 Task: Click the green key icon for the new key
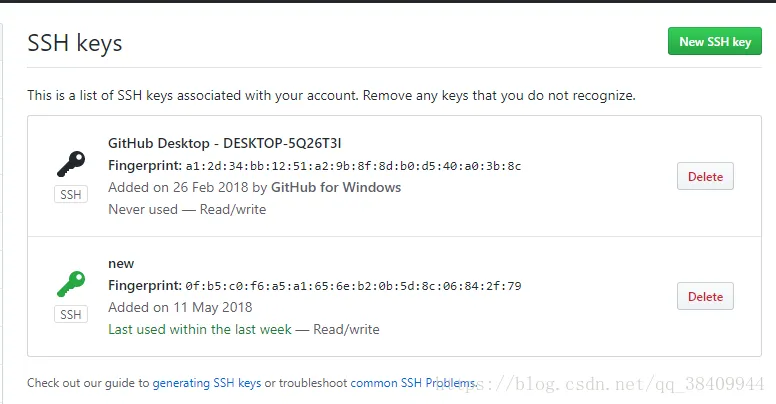(70, 284)
